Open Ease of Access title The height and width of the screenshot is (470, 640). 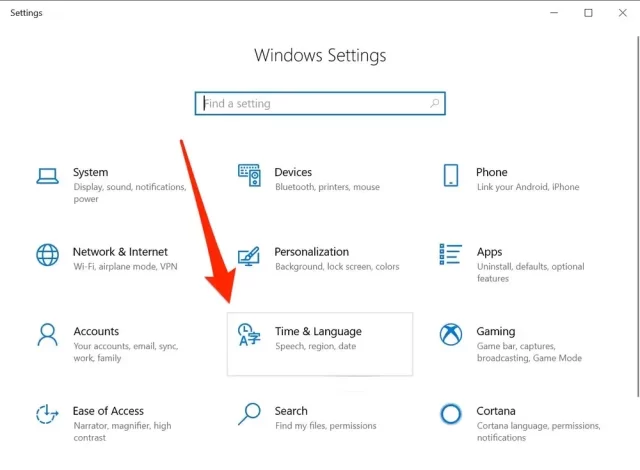[108, 411]
